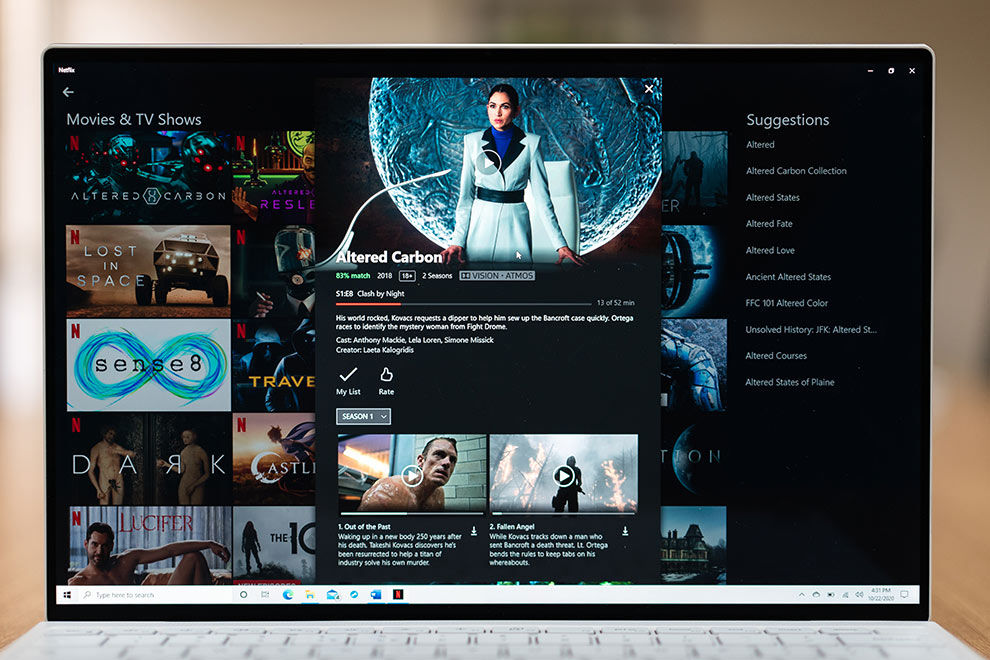This screenshot has width=990, height=660.
Task: Open the Travelers thumbnail
Action: [x=274, y=365]
